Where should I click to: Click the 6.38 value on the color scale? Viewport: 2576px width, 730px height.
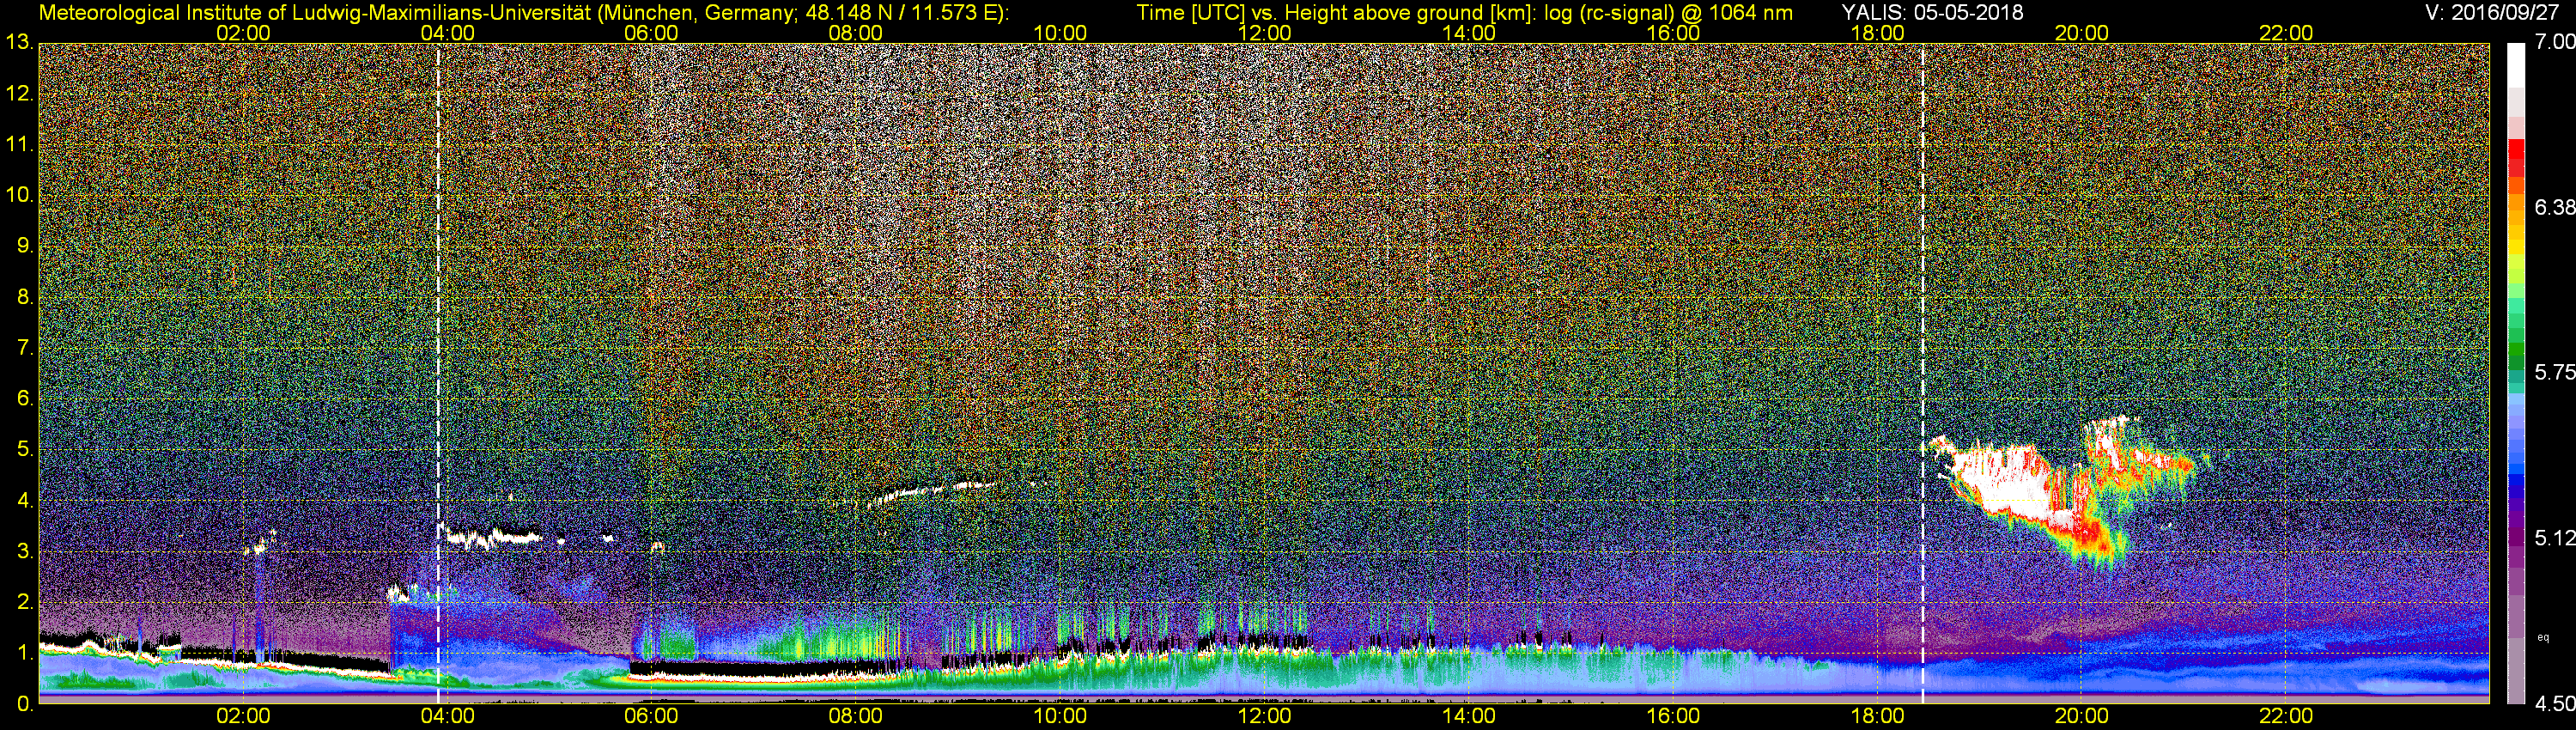[2555, 207]
